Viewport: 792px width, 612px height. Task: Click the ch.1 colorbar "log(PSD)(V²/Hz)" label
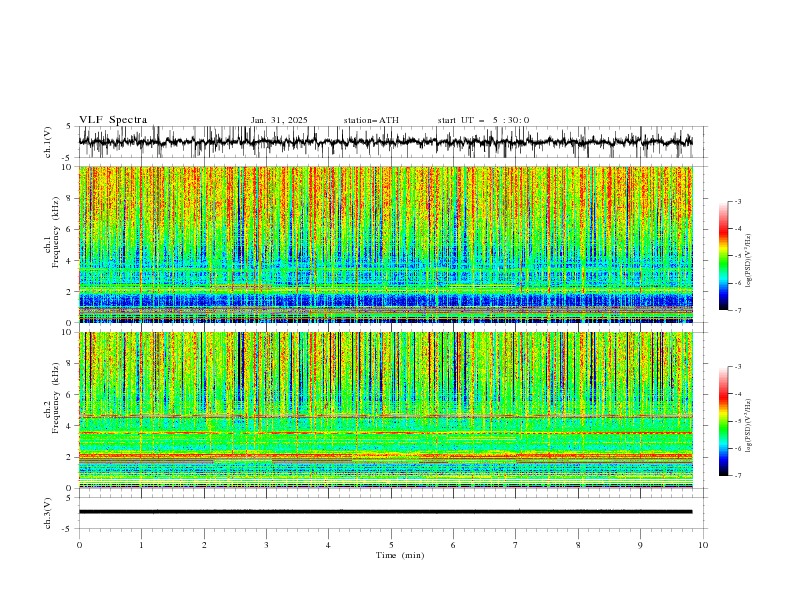tap(749, 261)
